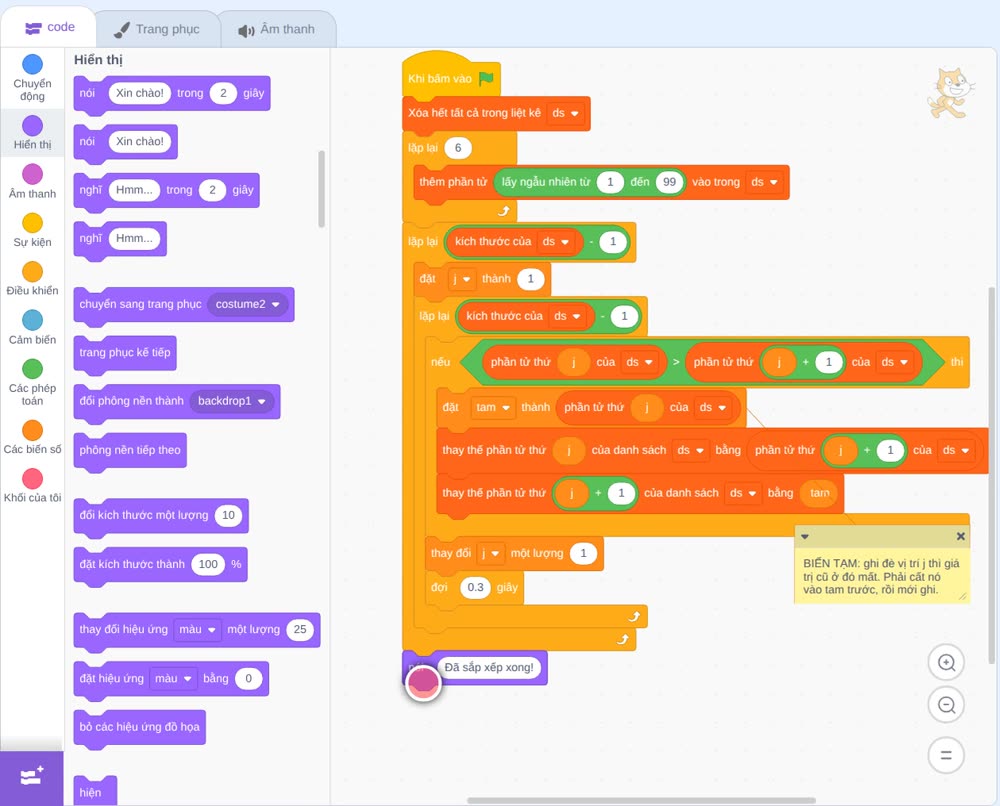Select the Các phép toán category
This screenshot has width=1000, height=806.
(x=33, y=383)
